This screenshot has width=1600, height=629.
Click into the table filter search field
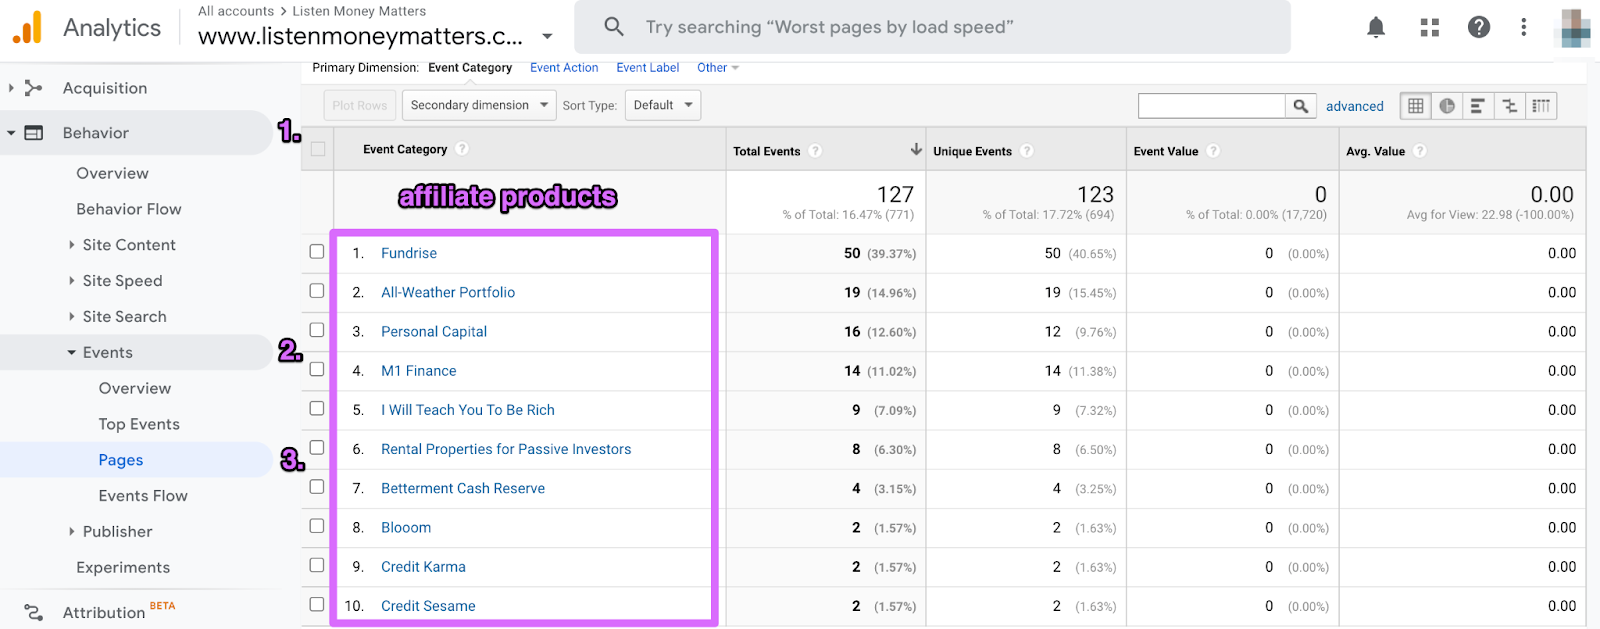[1212, 106]
